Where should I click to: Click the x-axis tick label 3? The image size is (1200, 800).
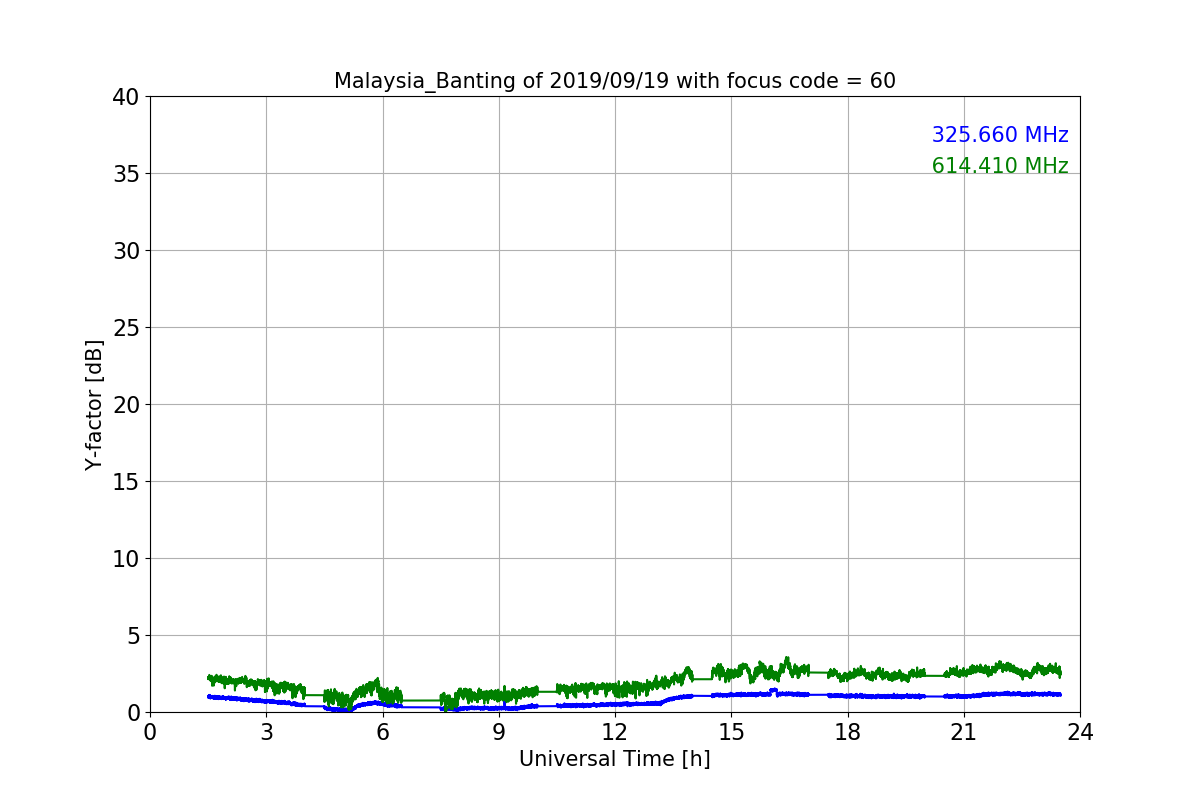pyautogui.click(x=266, y=732)
